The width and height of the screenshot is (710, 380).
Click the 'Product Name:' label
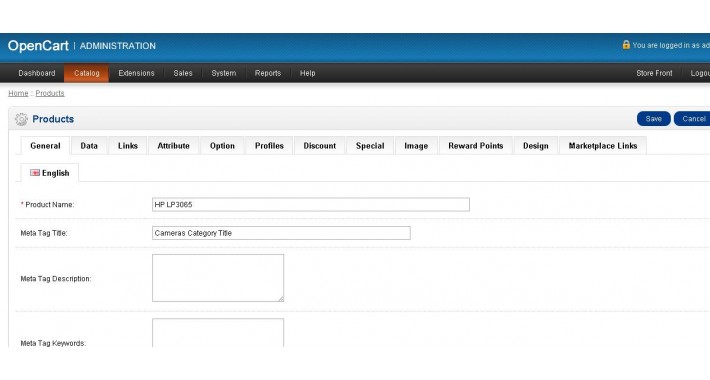49,204
